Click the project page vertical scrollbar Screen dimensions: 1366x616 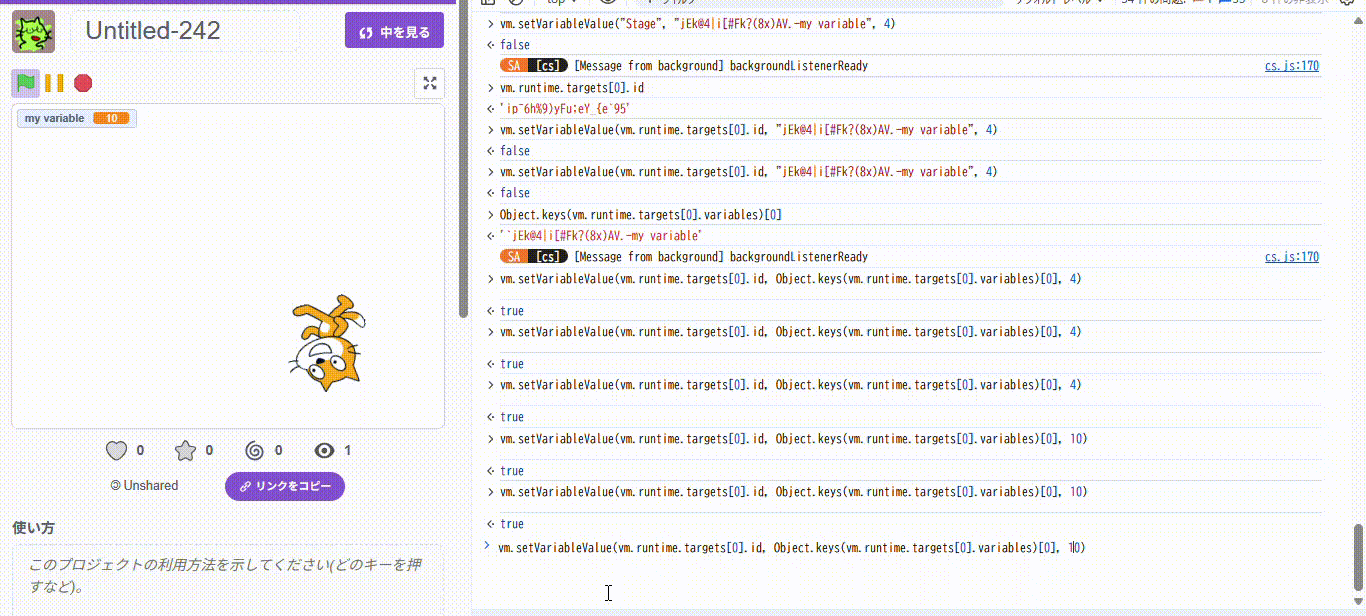pyautogui.click(x=462, y=160)
